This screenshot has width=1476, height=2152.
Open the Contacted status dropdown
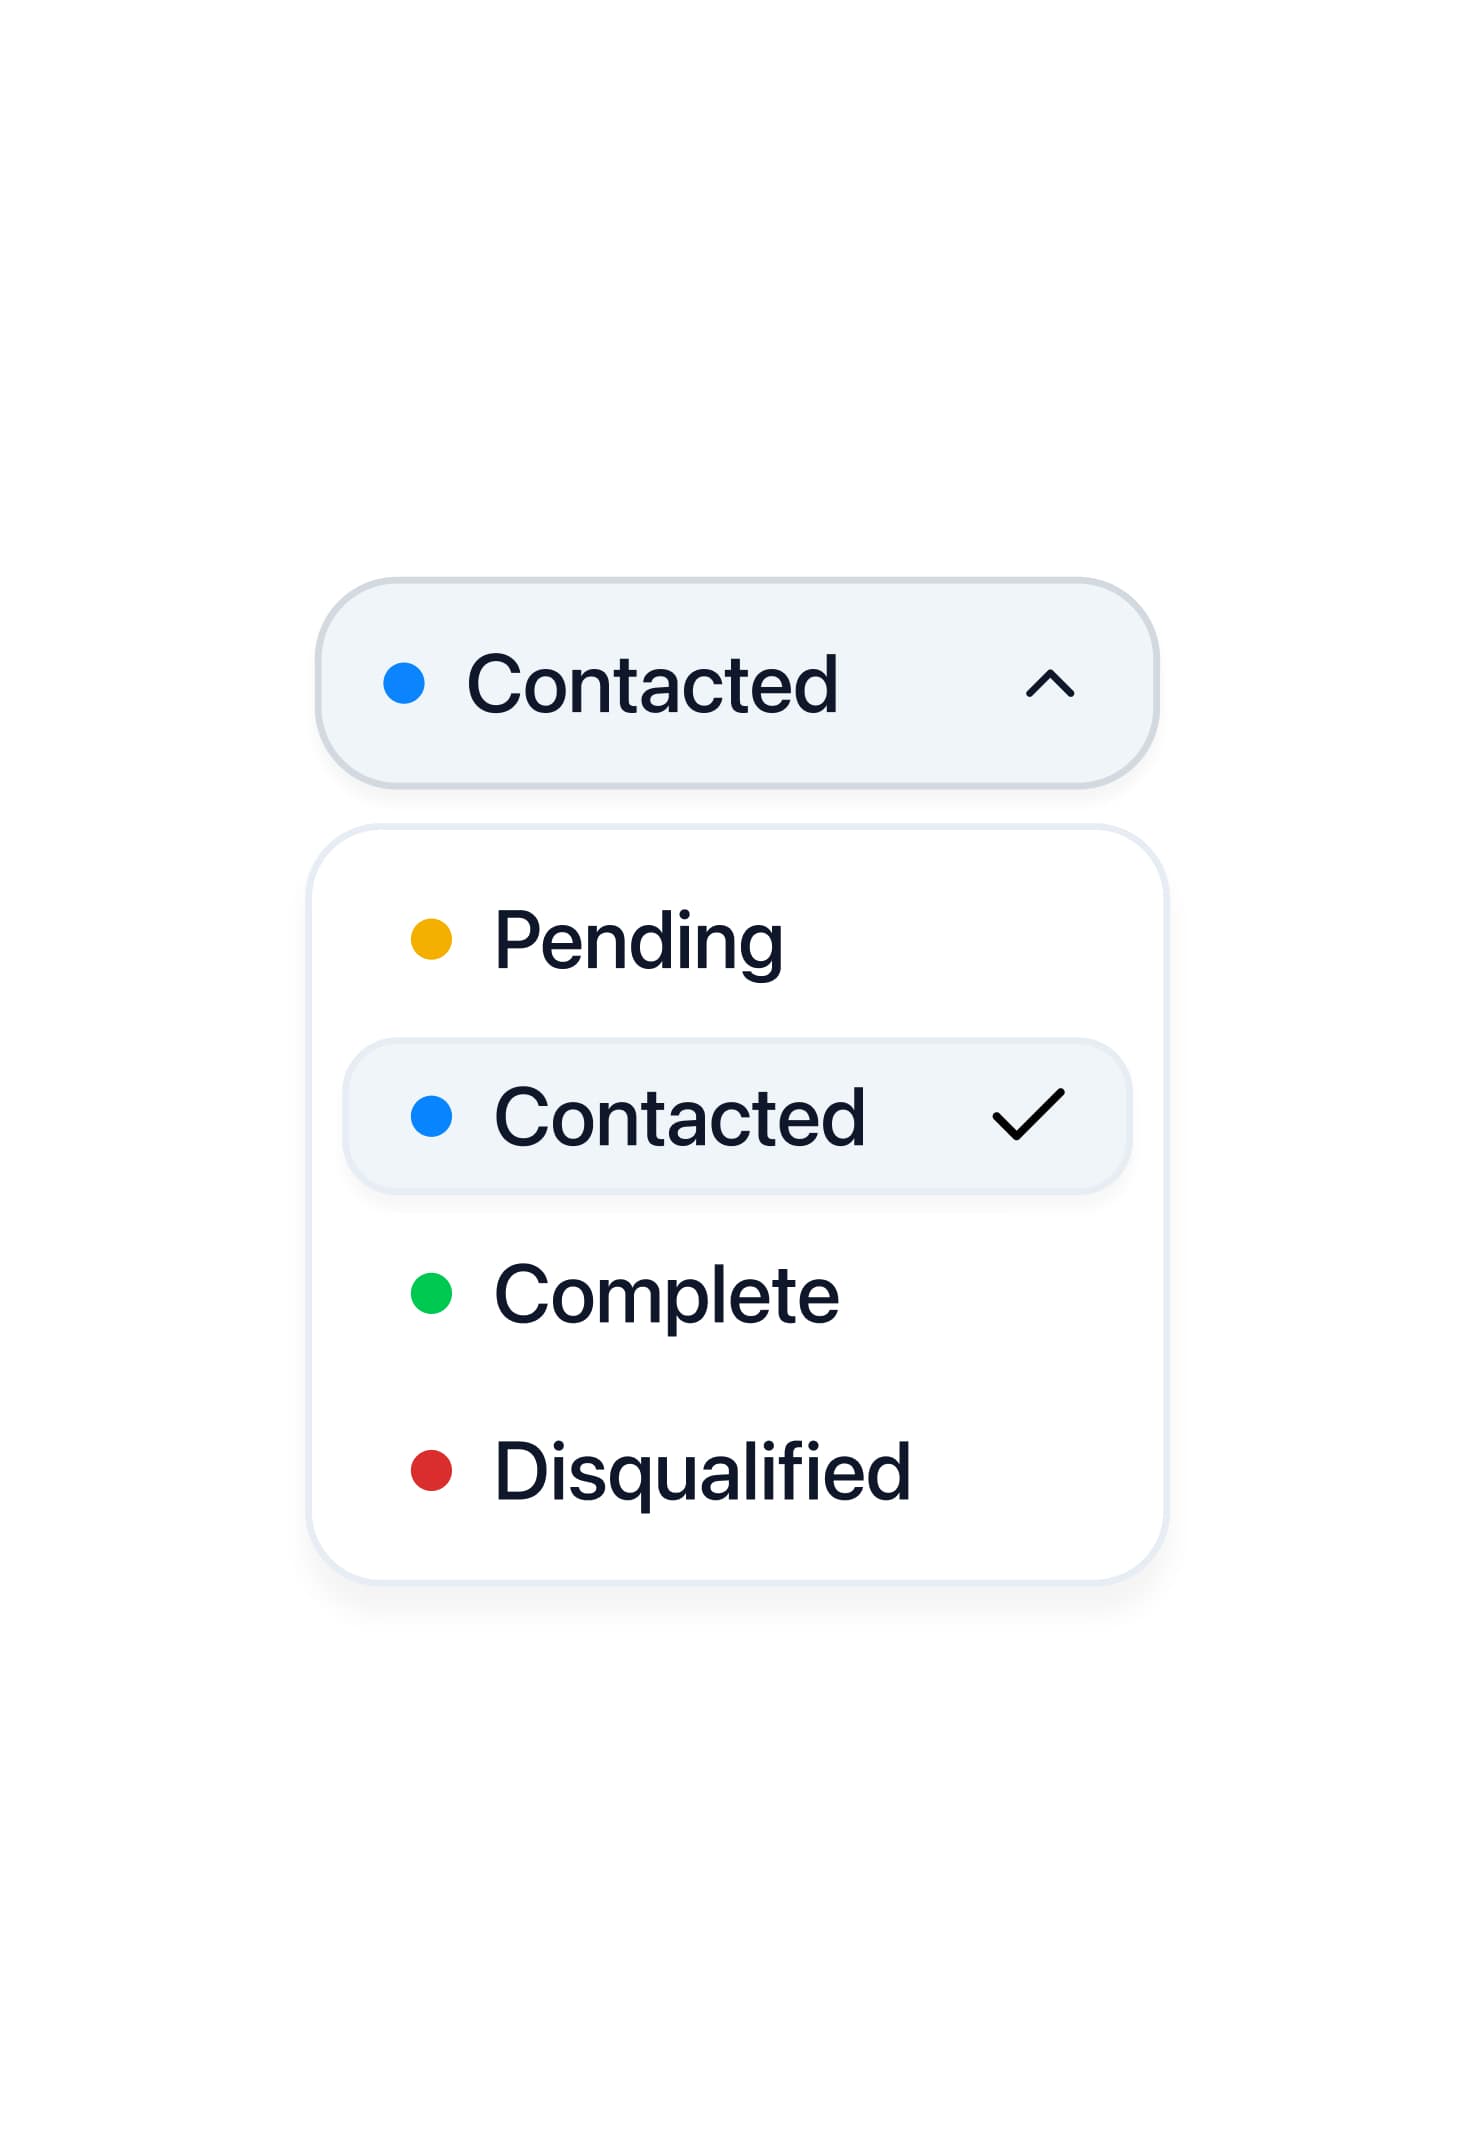738,684
